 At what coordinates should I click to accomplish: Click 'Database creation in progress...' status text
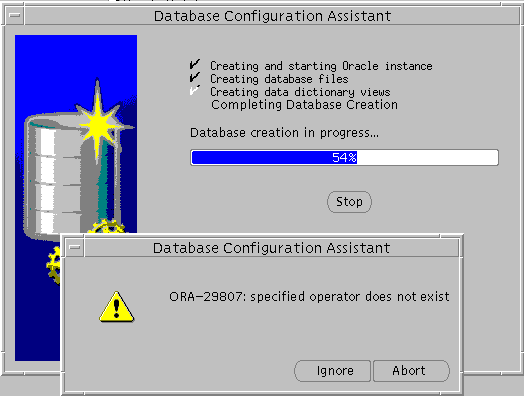point(284,133)
